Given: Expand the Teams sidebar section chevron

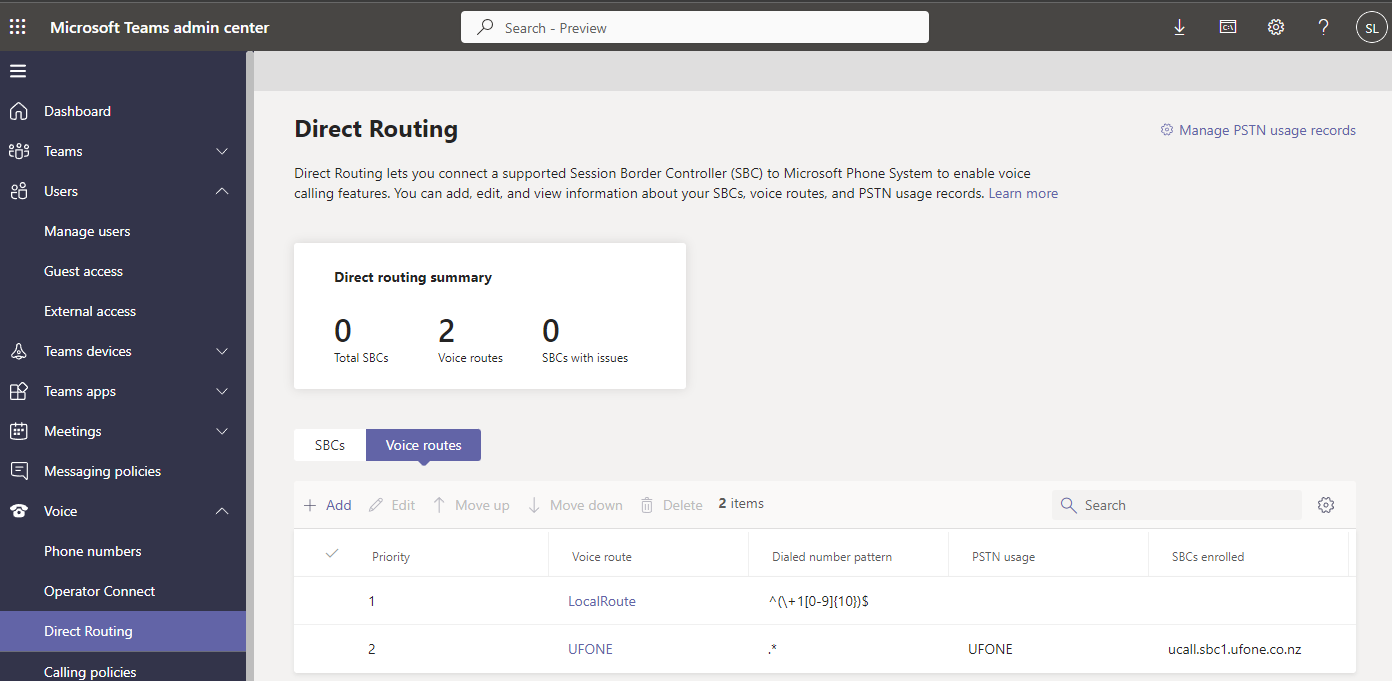Looking at the screenshot, I should pyautogui.click(x=222, y=151).
